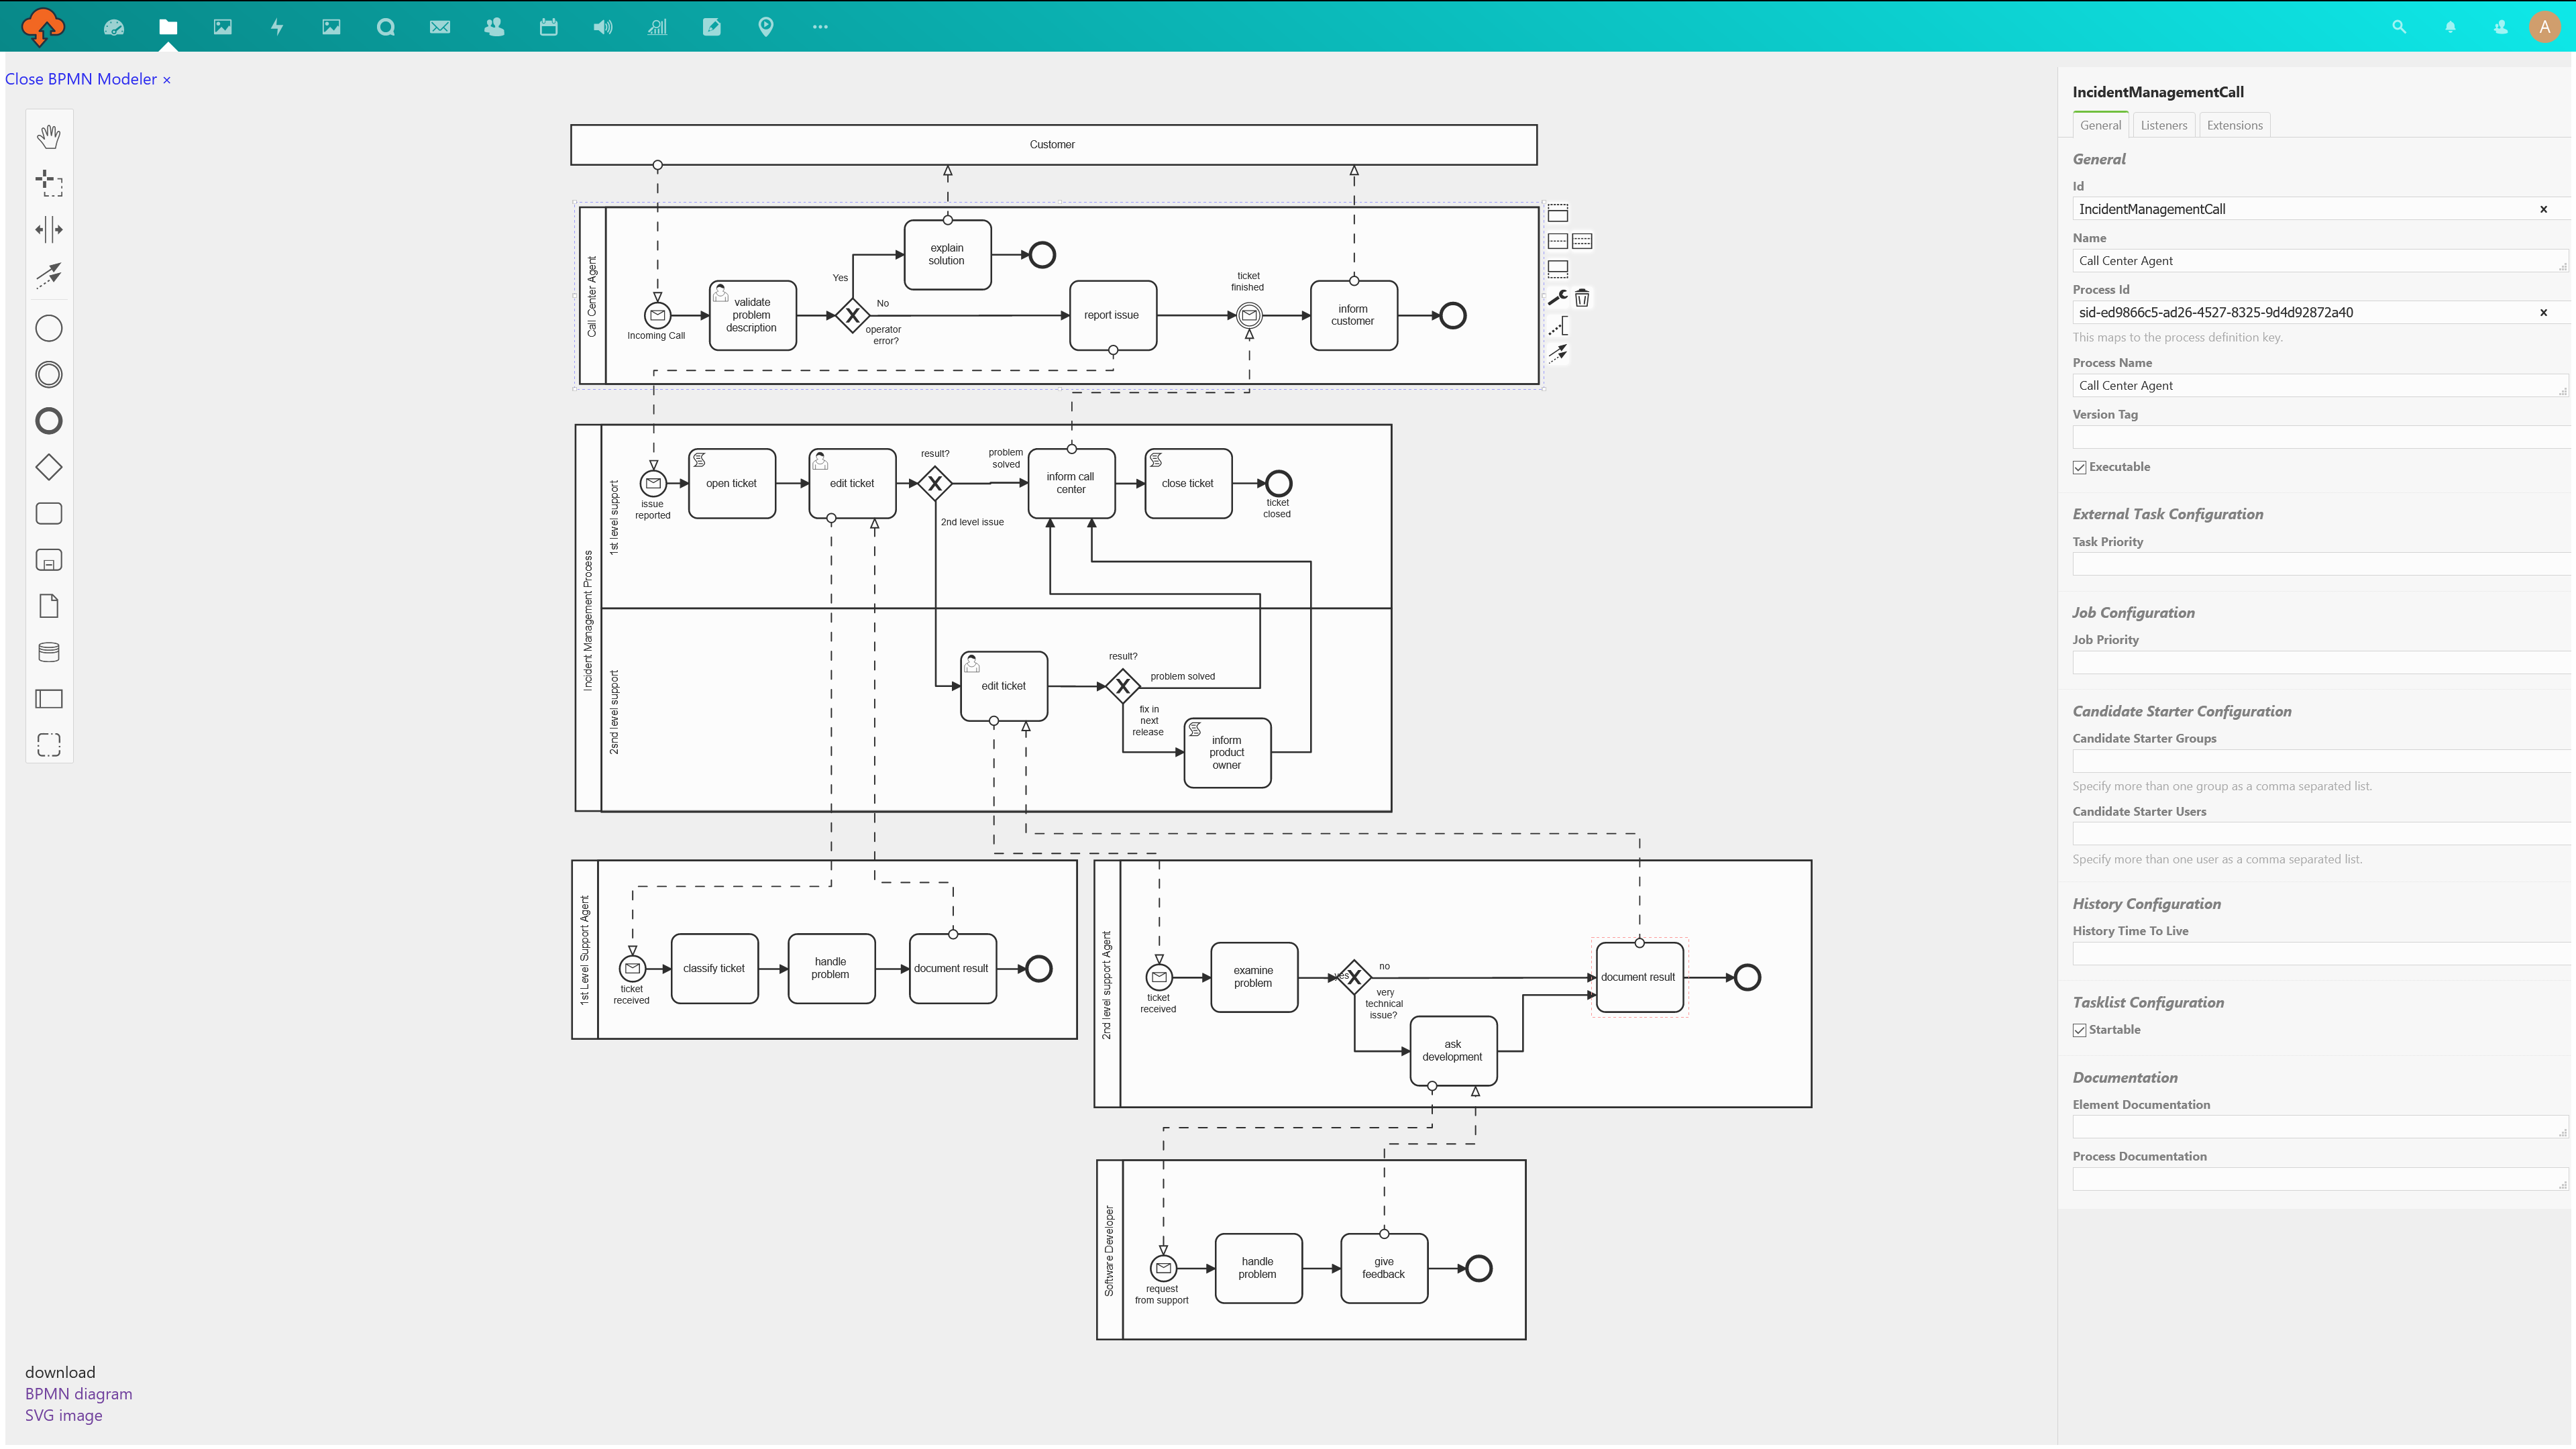Toggle the Executable checkbox
Screen dimensions: 2576x1449
(x=2079, y=467)
